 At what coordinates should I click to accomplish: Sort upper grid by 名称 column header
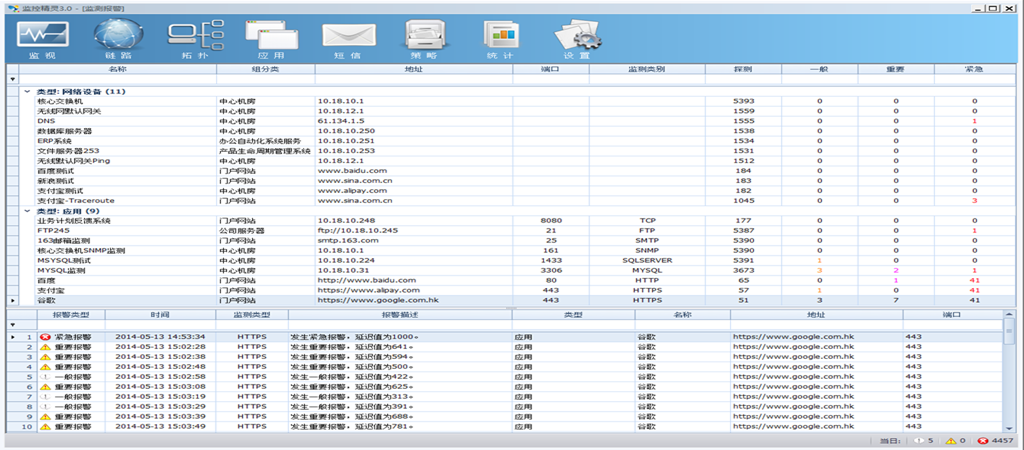[118, 69]
